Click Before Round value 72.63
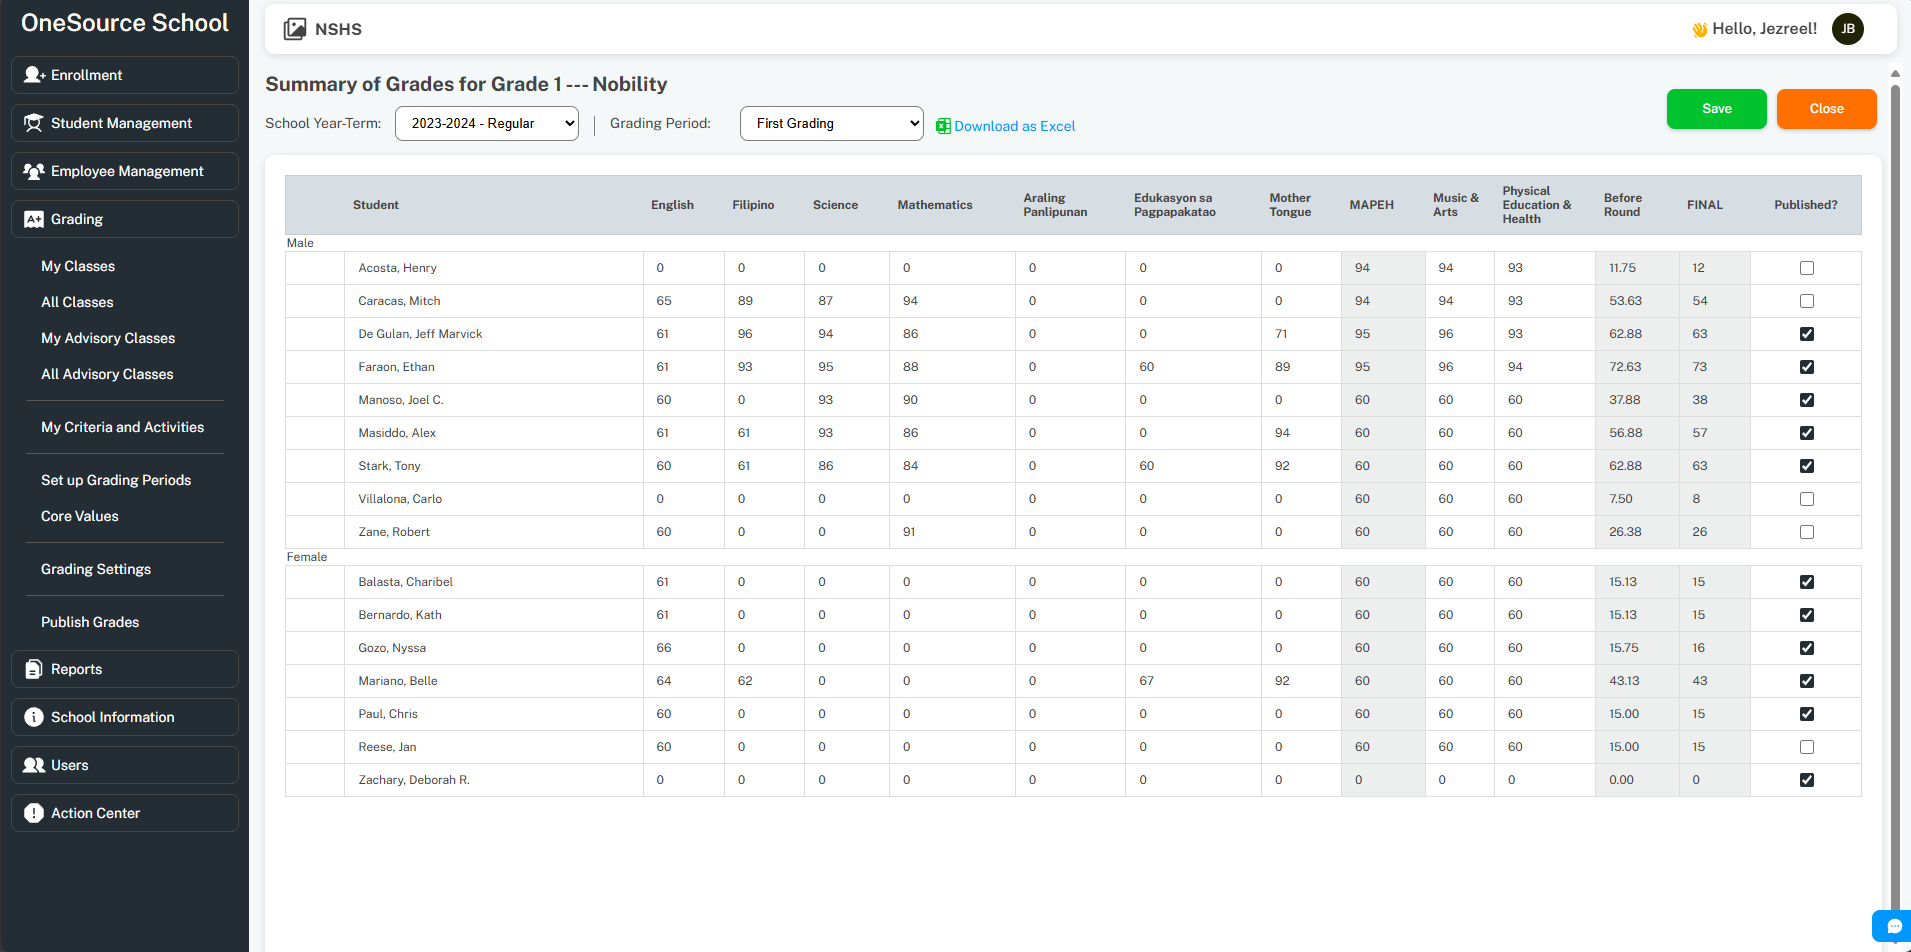 1625,367
